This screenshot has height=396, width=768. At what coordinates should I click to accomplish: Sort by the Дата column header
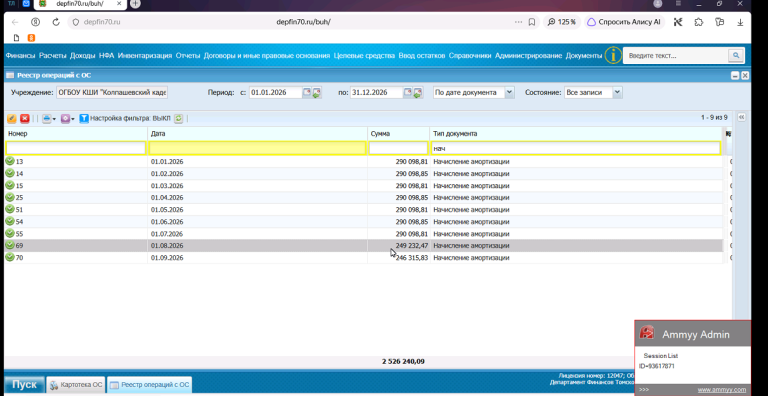(257, 134)
